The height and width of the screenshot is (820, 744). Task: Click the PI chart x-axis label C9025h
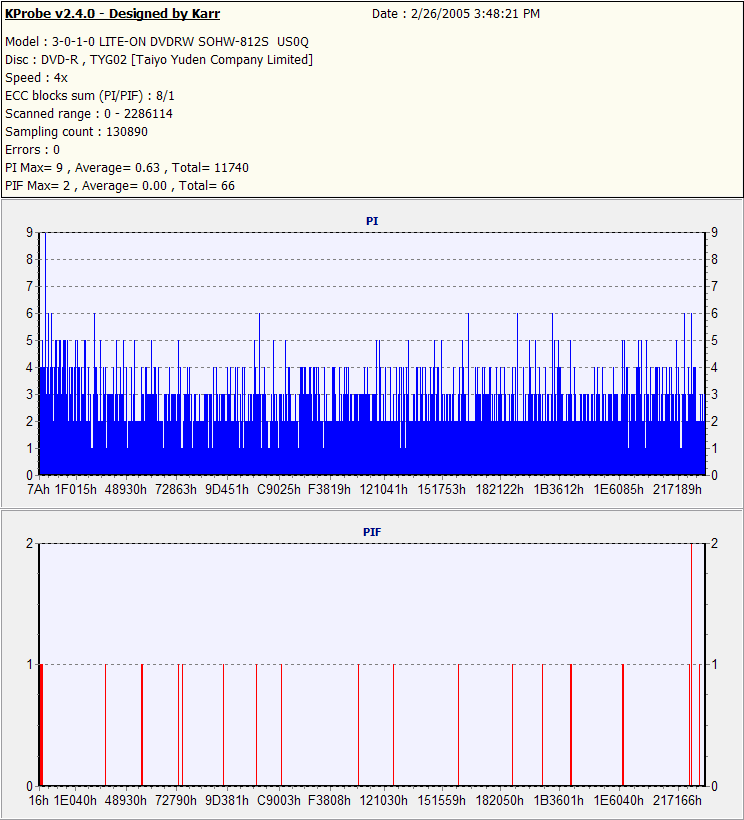[279, 489]
